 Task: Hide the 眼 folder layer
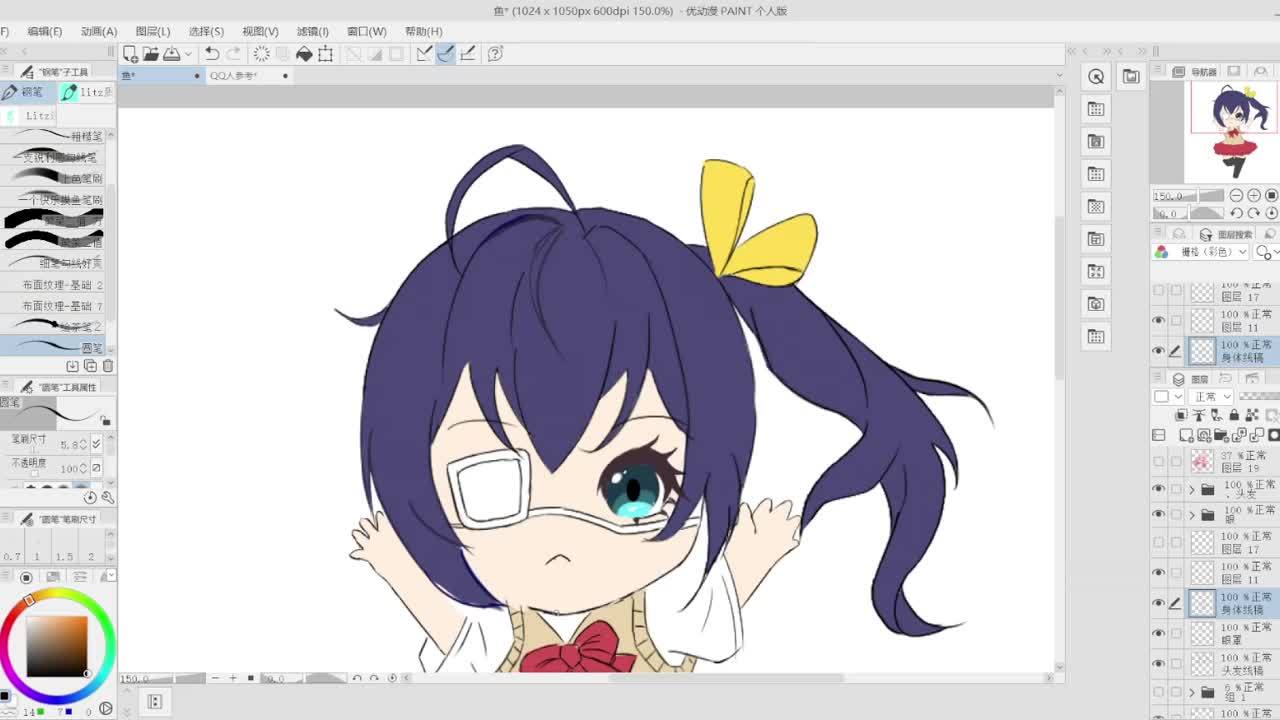(x=1159, y=515)
